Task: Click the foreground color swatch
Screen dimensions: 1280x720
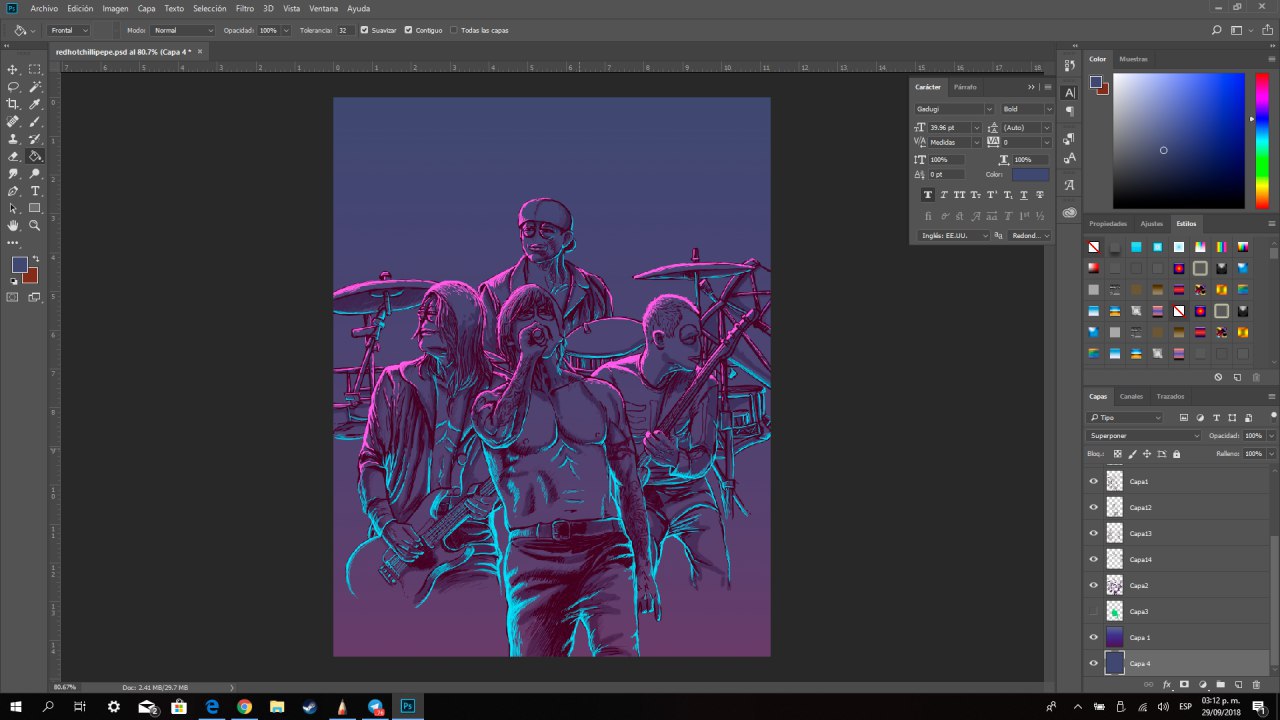Action: (x=20, y=266)
